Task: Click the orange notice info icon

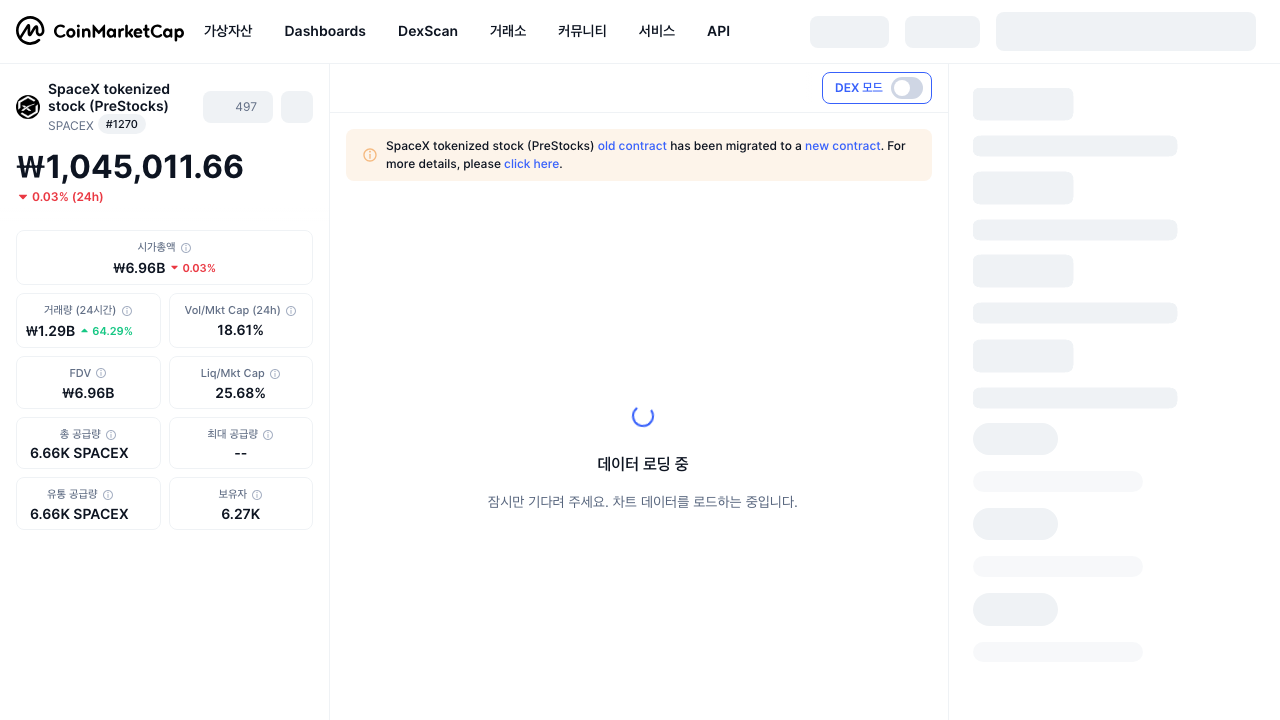Action: click(370, 155)
